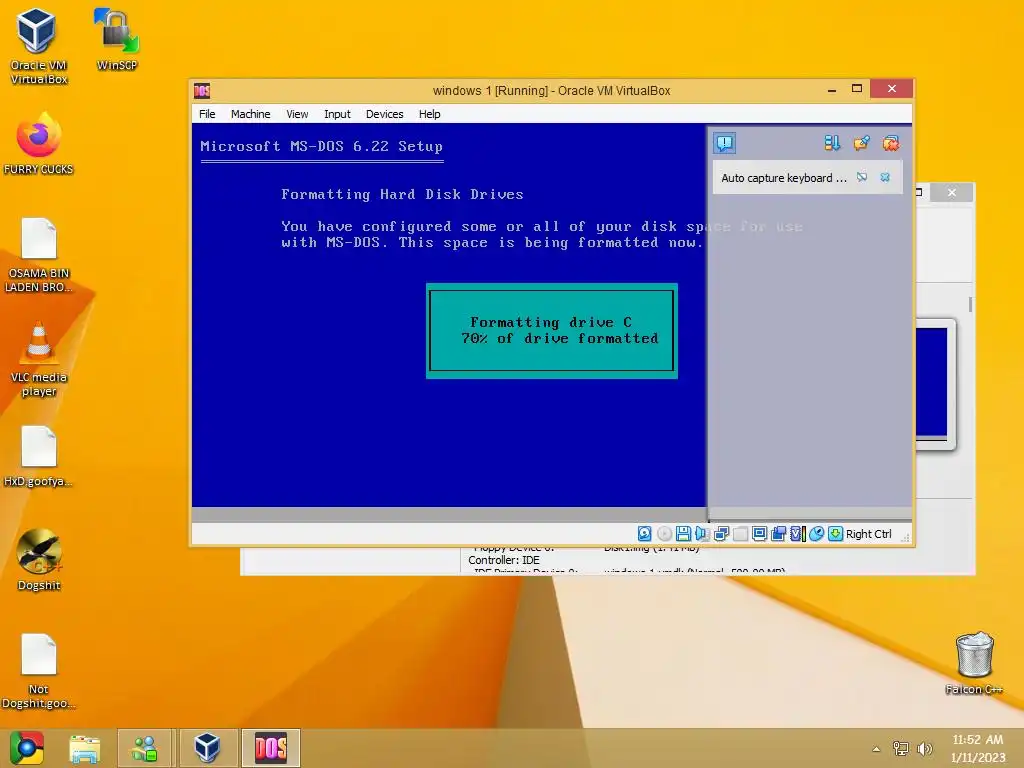Toggle the notification center speech bubble button

click(x=725, y=143)
